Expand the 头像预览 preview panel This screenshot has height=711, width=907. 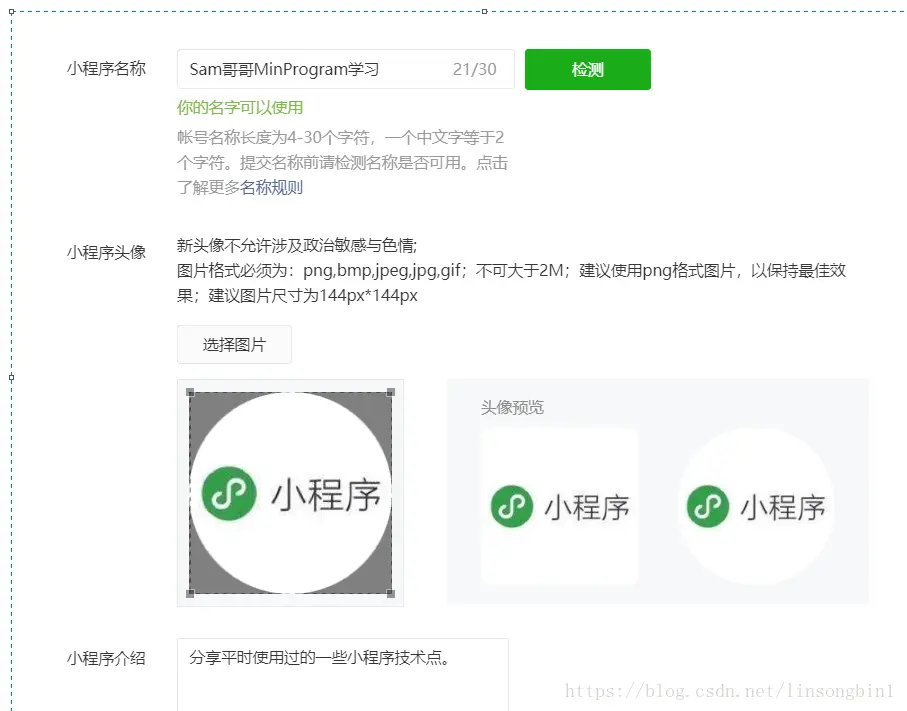pyautogui.click(x=657, y=492)
